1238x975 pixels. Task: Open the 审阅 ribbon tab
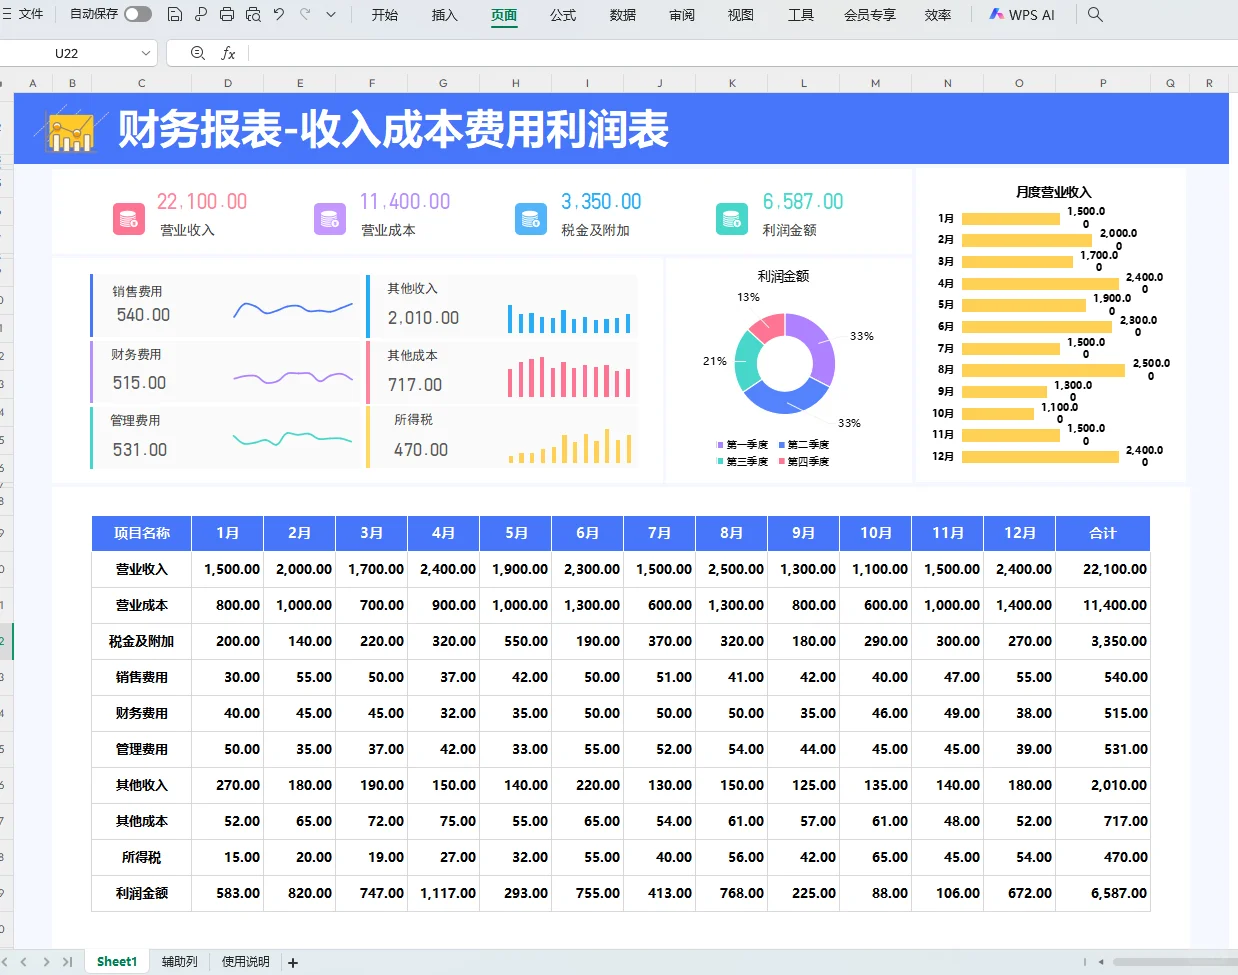682,15
